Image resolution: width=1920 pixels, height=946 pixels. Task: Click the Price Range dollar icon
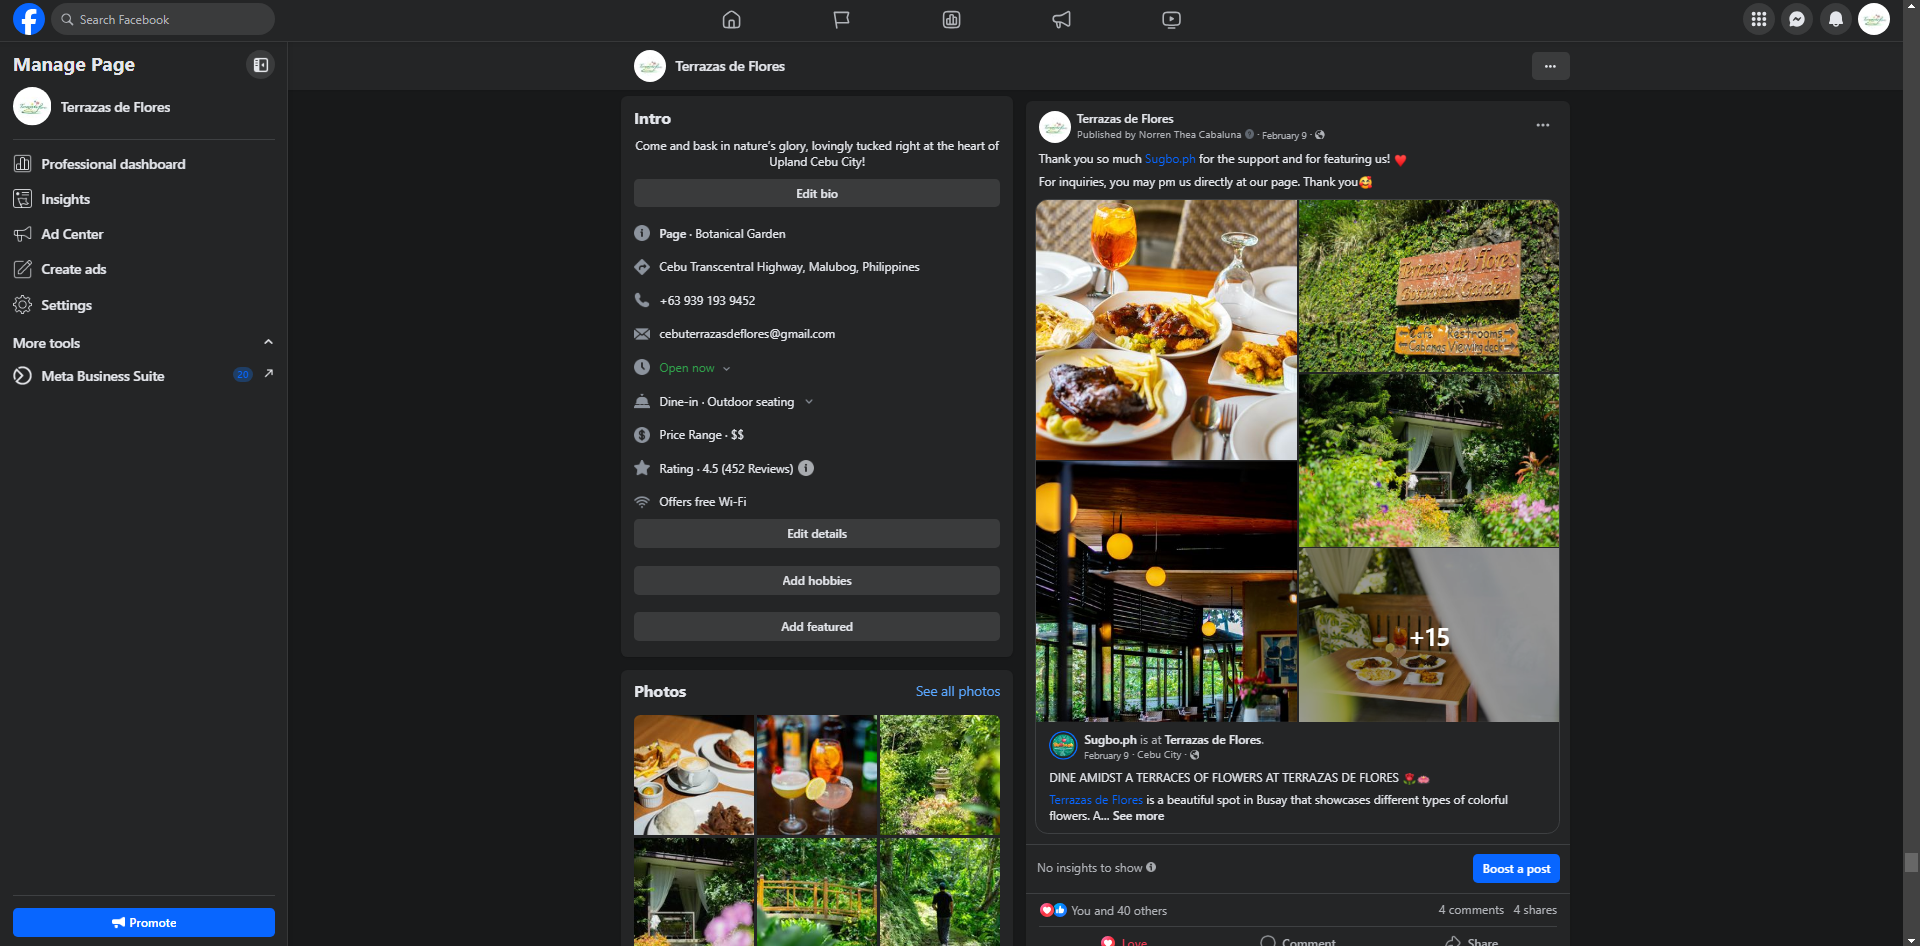click(x=642, y=435)
